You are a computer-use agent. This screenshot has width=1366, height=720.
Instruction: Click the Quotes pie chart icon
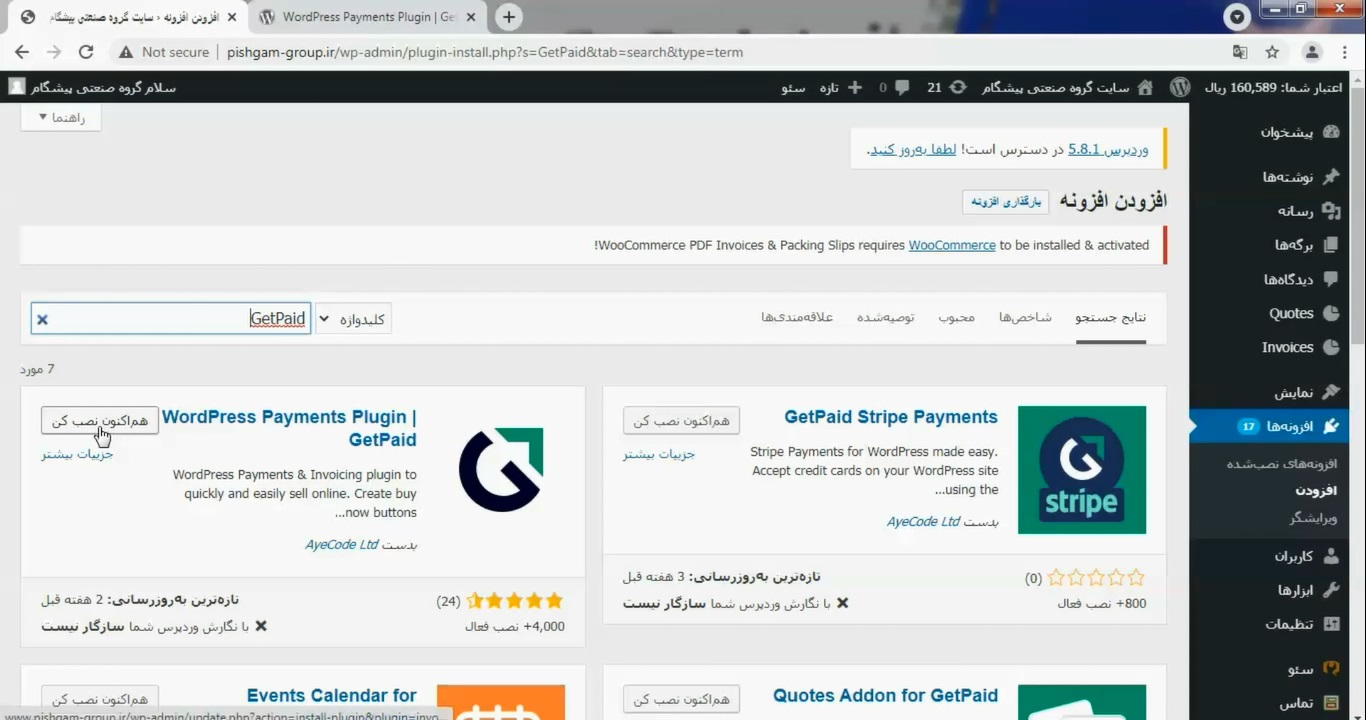pyautogui.click(x=1330, y=313)
